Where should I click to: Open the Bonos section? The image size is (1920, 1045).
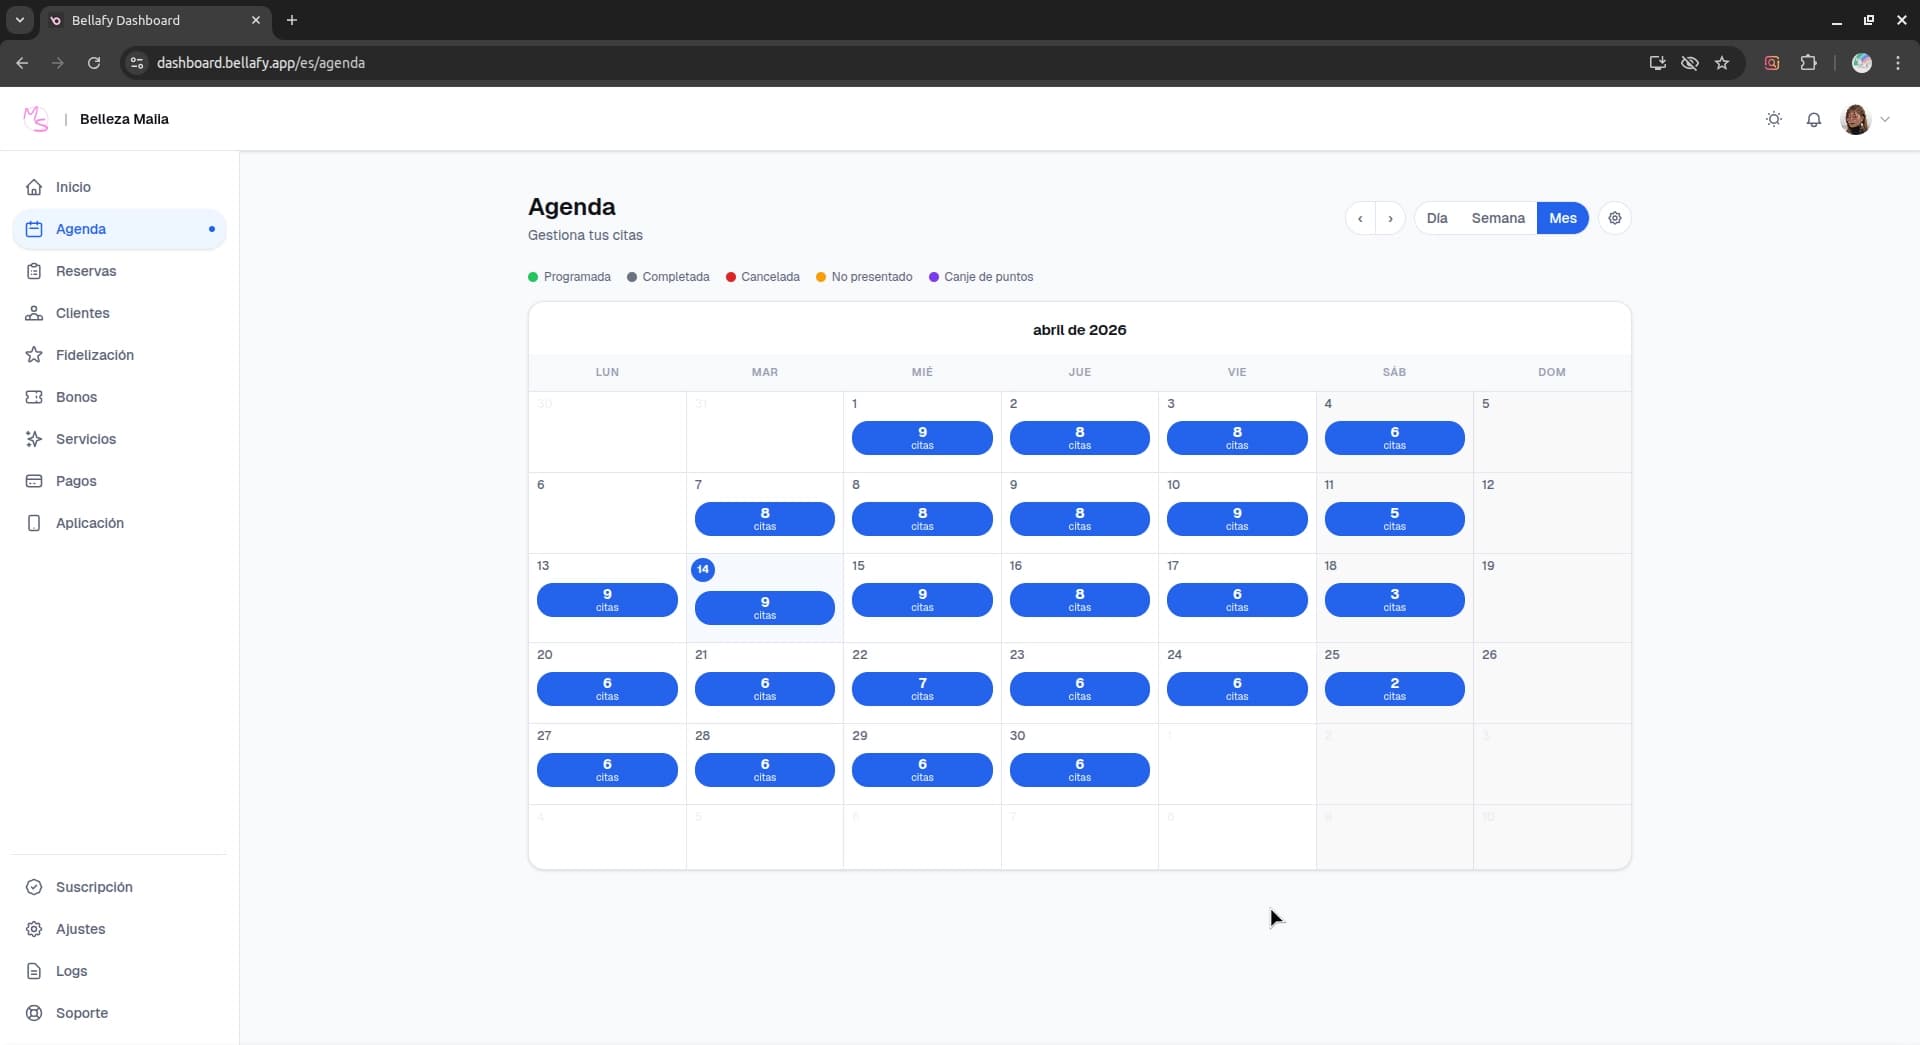click(x=76, y=396)
